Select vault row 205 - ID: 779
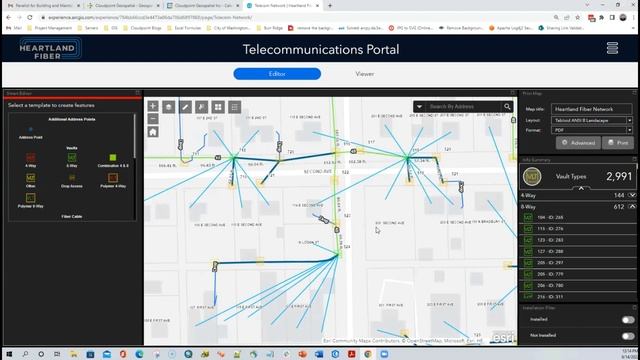The width and height of the screenshot is (640, 360). (579, 274)
